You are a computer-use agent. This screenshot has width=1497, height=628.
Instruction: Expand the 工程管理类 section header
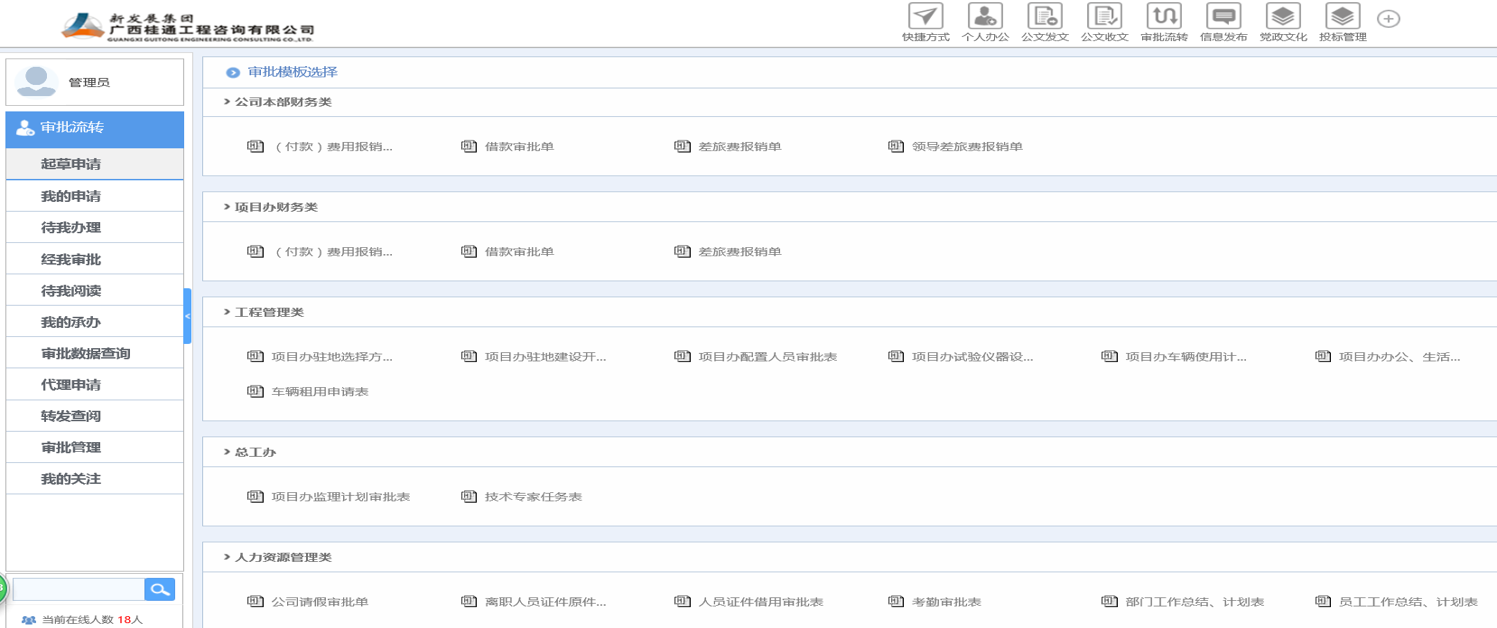(x=264, y=312)
